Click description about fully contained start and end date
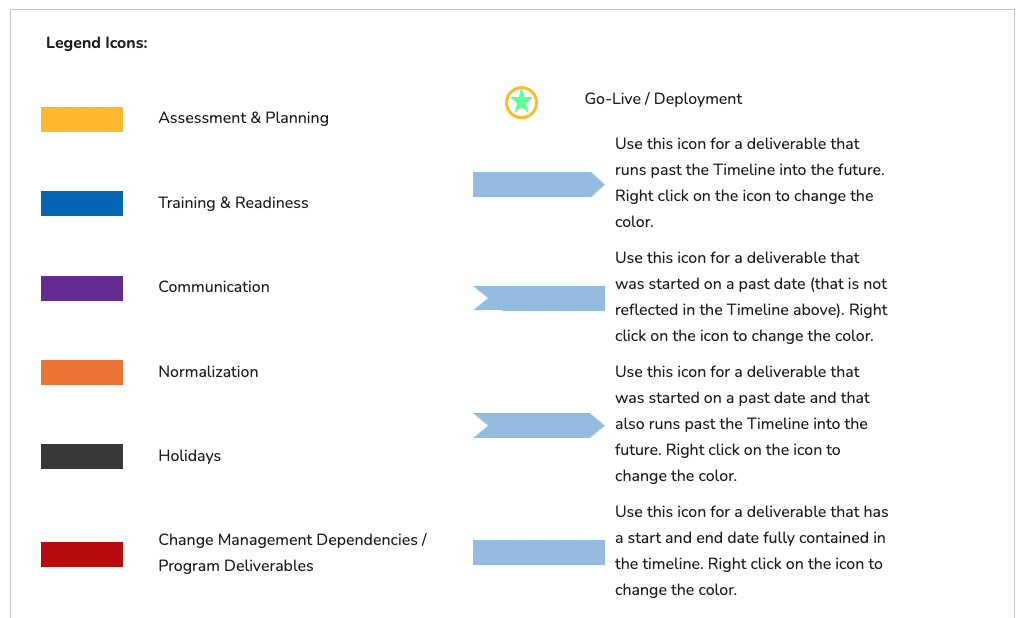The image size is (1026, 618). pos(751,551)
